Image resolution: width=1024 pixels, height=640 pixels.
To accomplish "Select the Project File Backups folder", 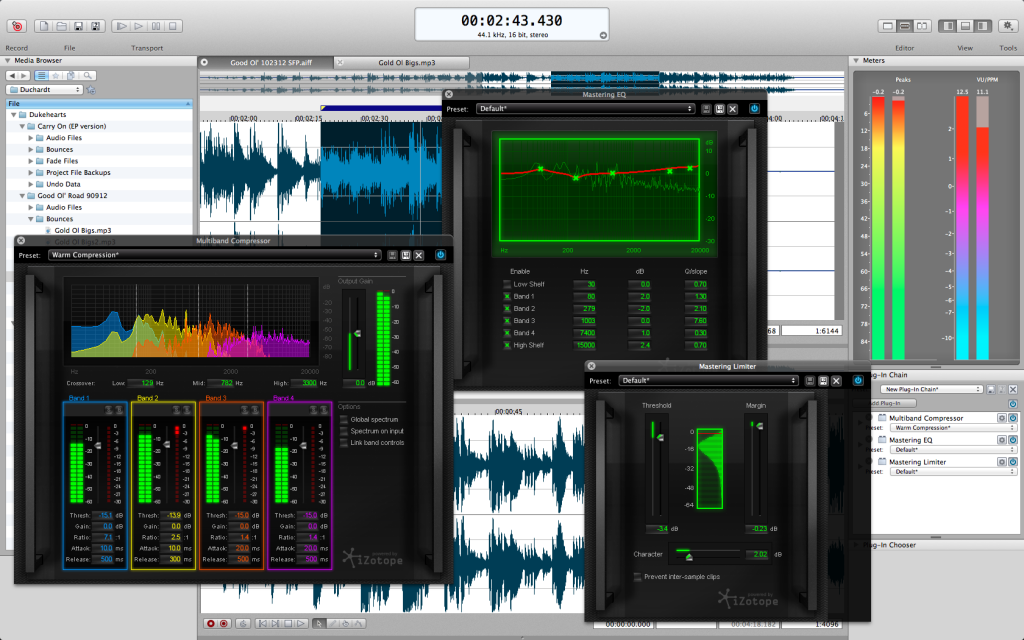I will [x=78, y=173].
